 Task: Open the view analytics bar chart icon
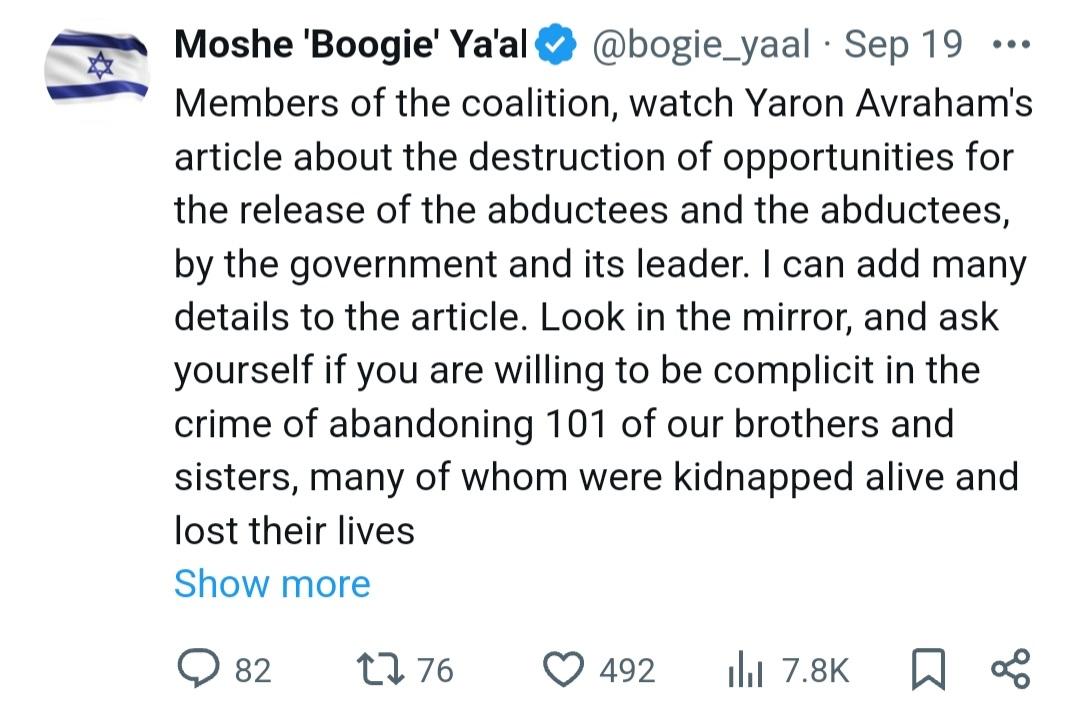(x=745, y=670)
